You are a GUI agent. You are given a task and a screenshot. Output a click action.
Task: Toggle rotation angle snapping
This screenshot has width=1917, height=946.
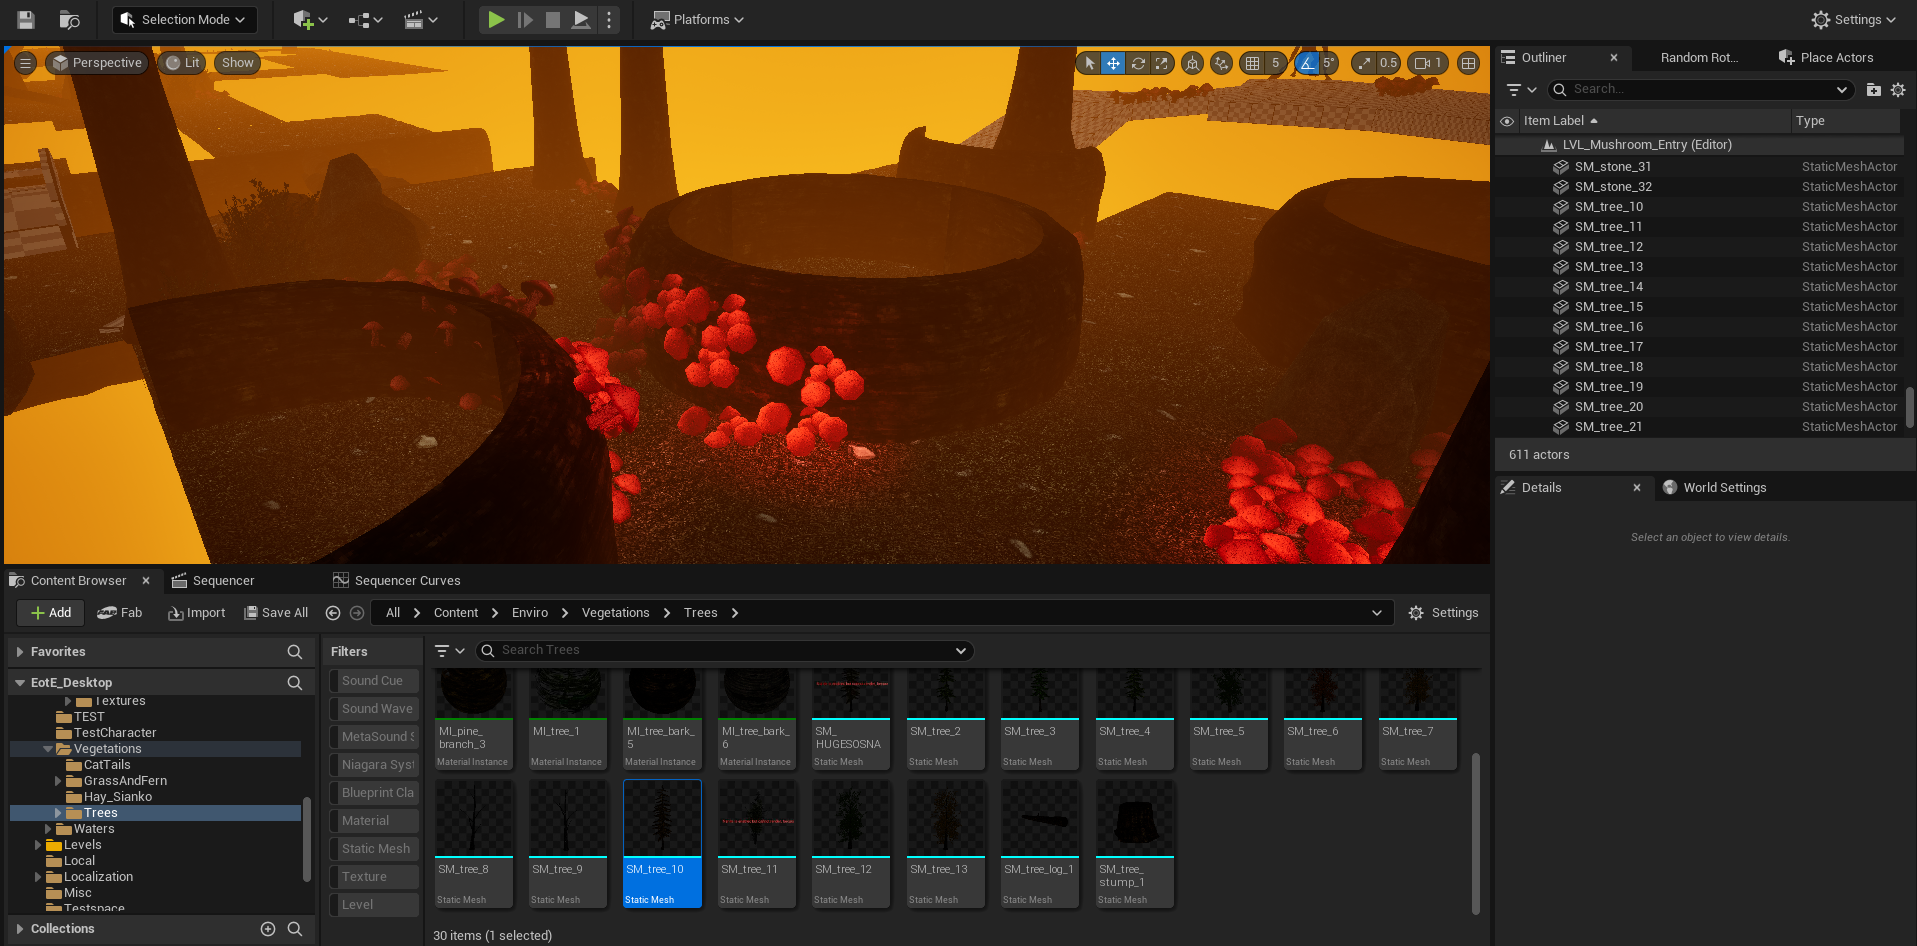tap(1307, 63)
